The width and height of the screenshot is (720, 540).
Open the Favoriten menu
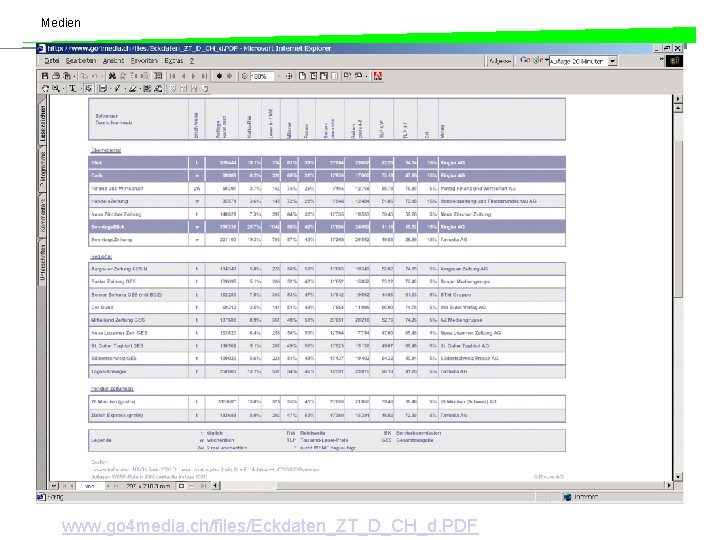coord(144,61)
